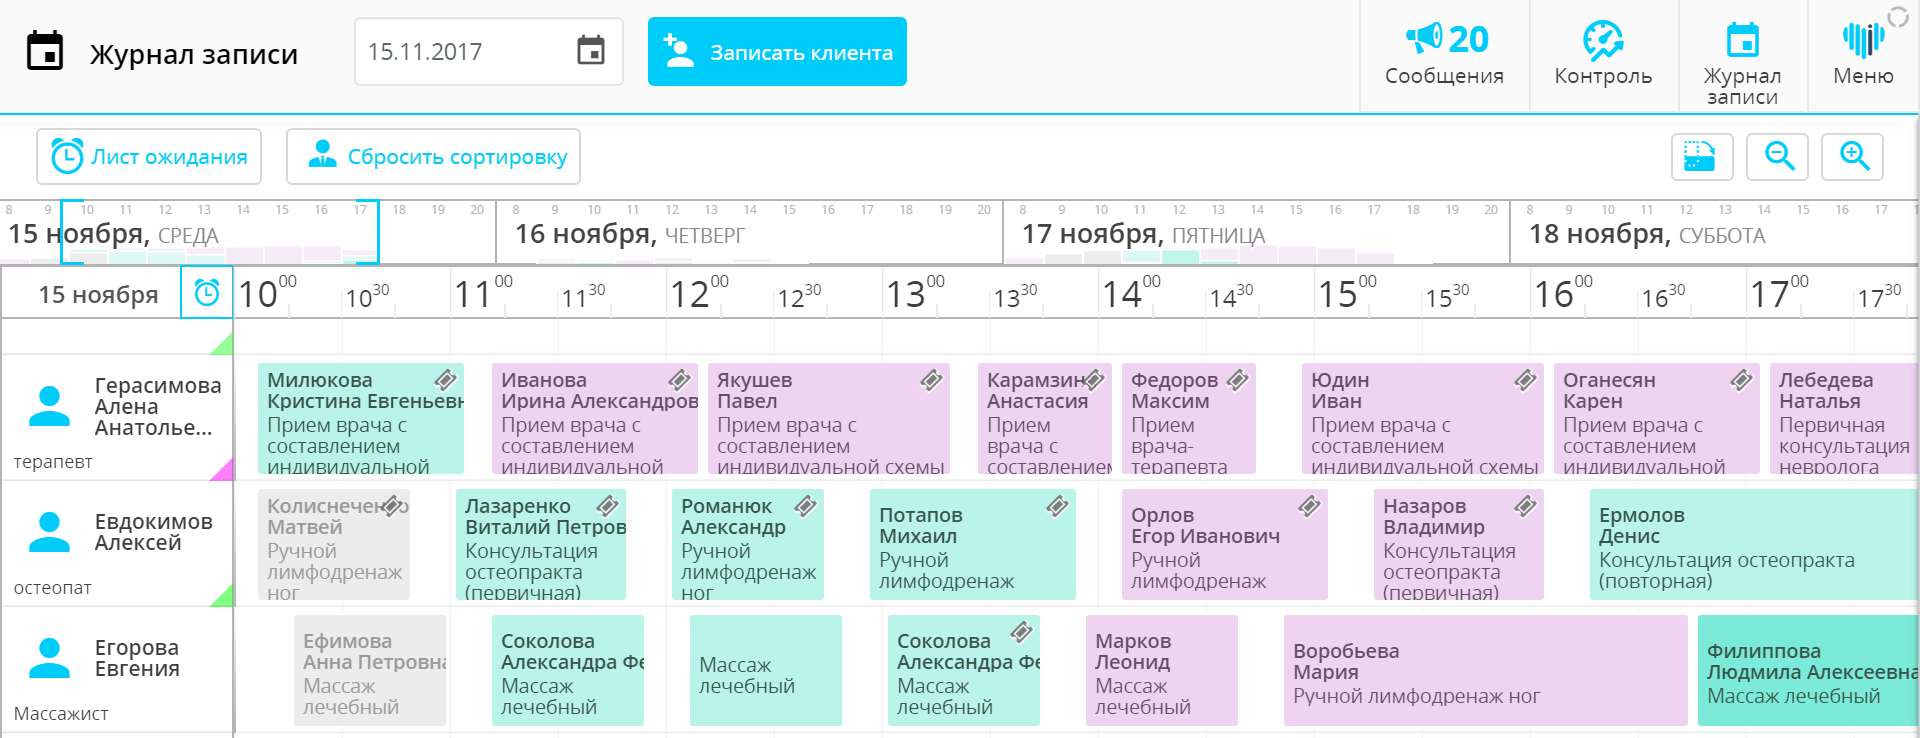The image size is (1920, 738).
Task: Open the Контроль section
Action: point(1603,54)
